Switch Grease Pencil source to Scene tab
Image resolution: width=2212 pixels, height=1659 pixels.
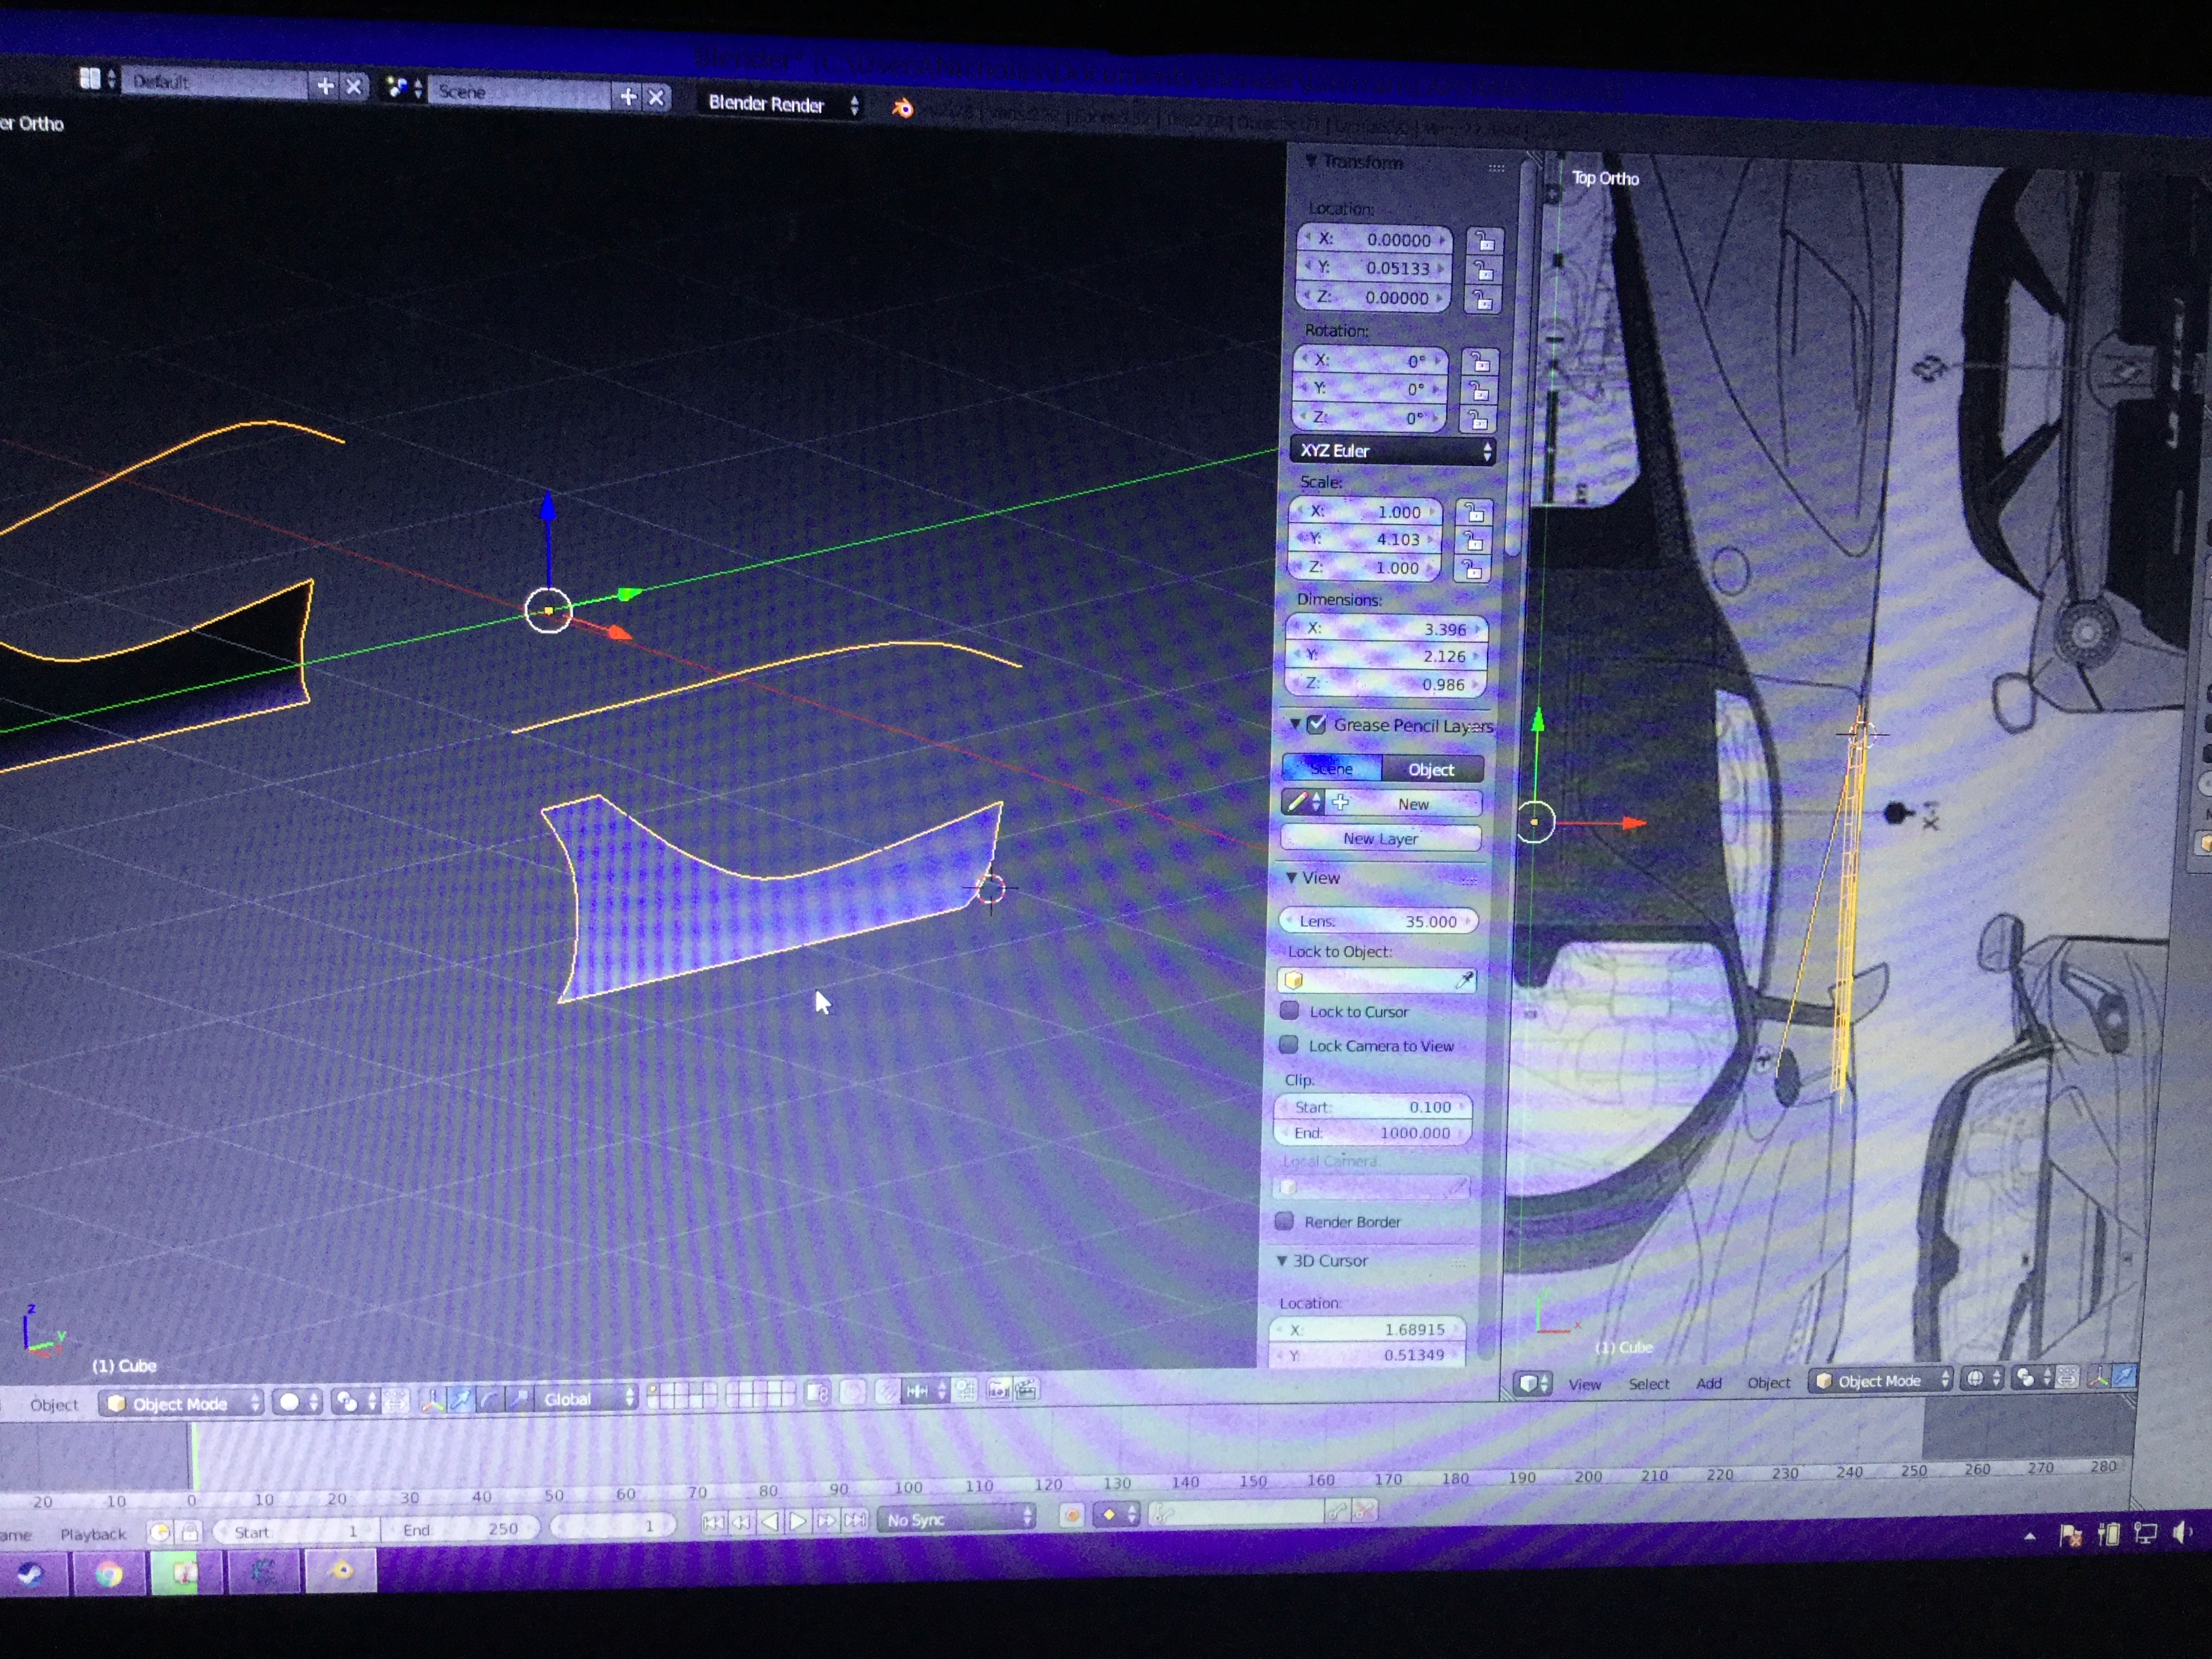(1331, 768)
